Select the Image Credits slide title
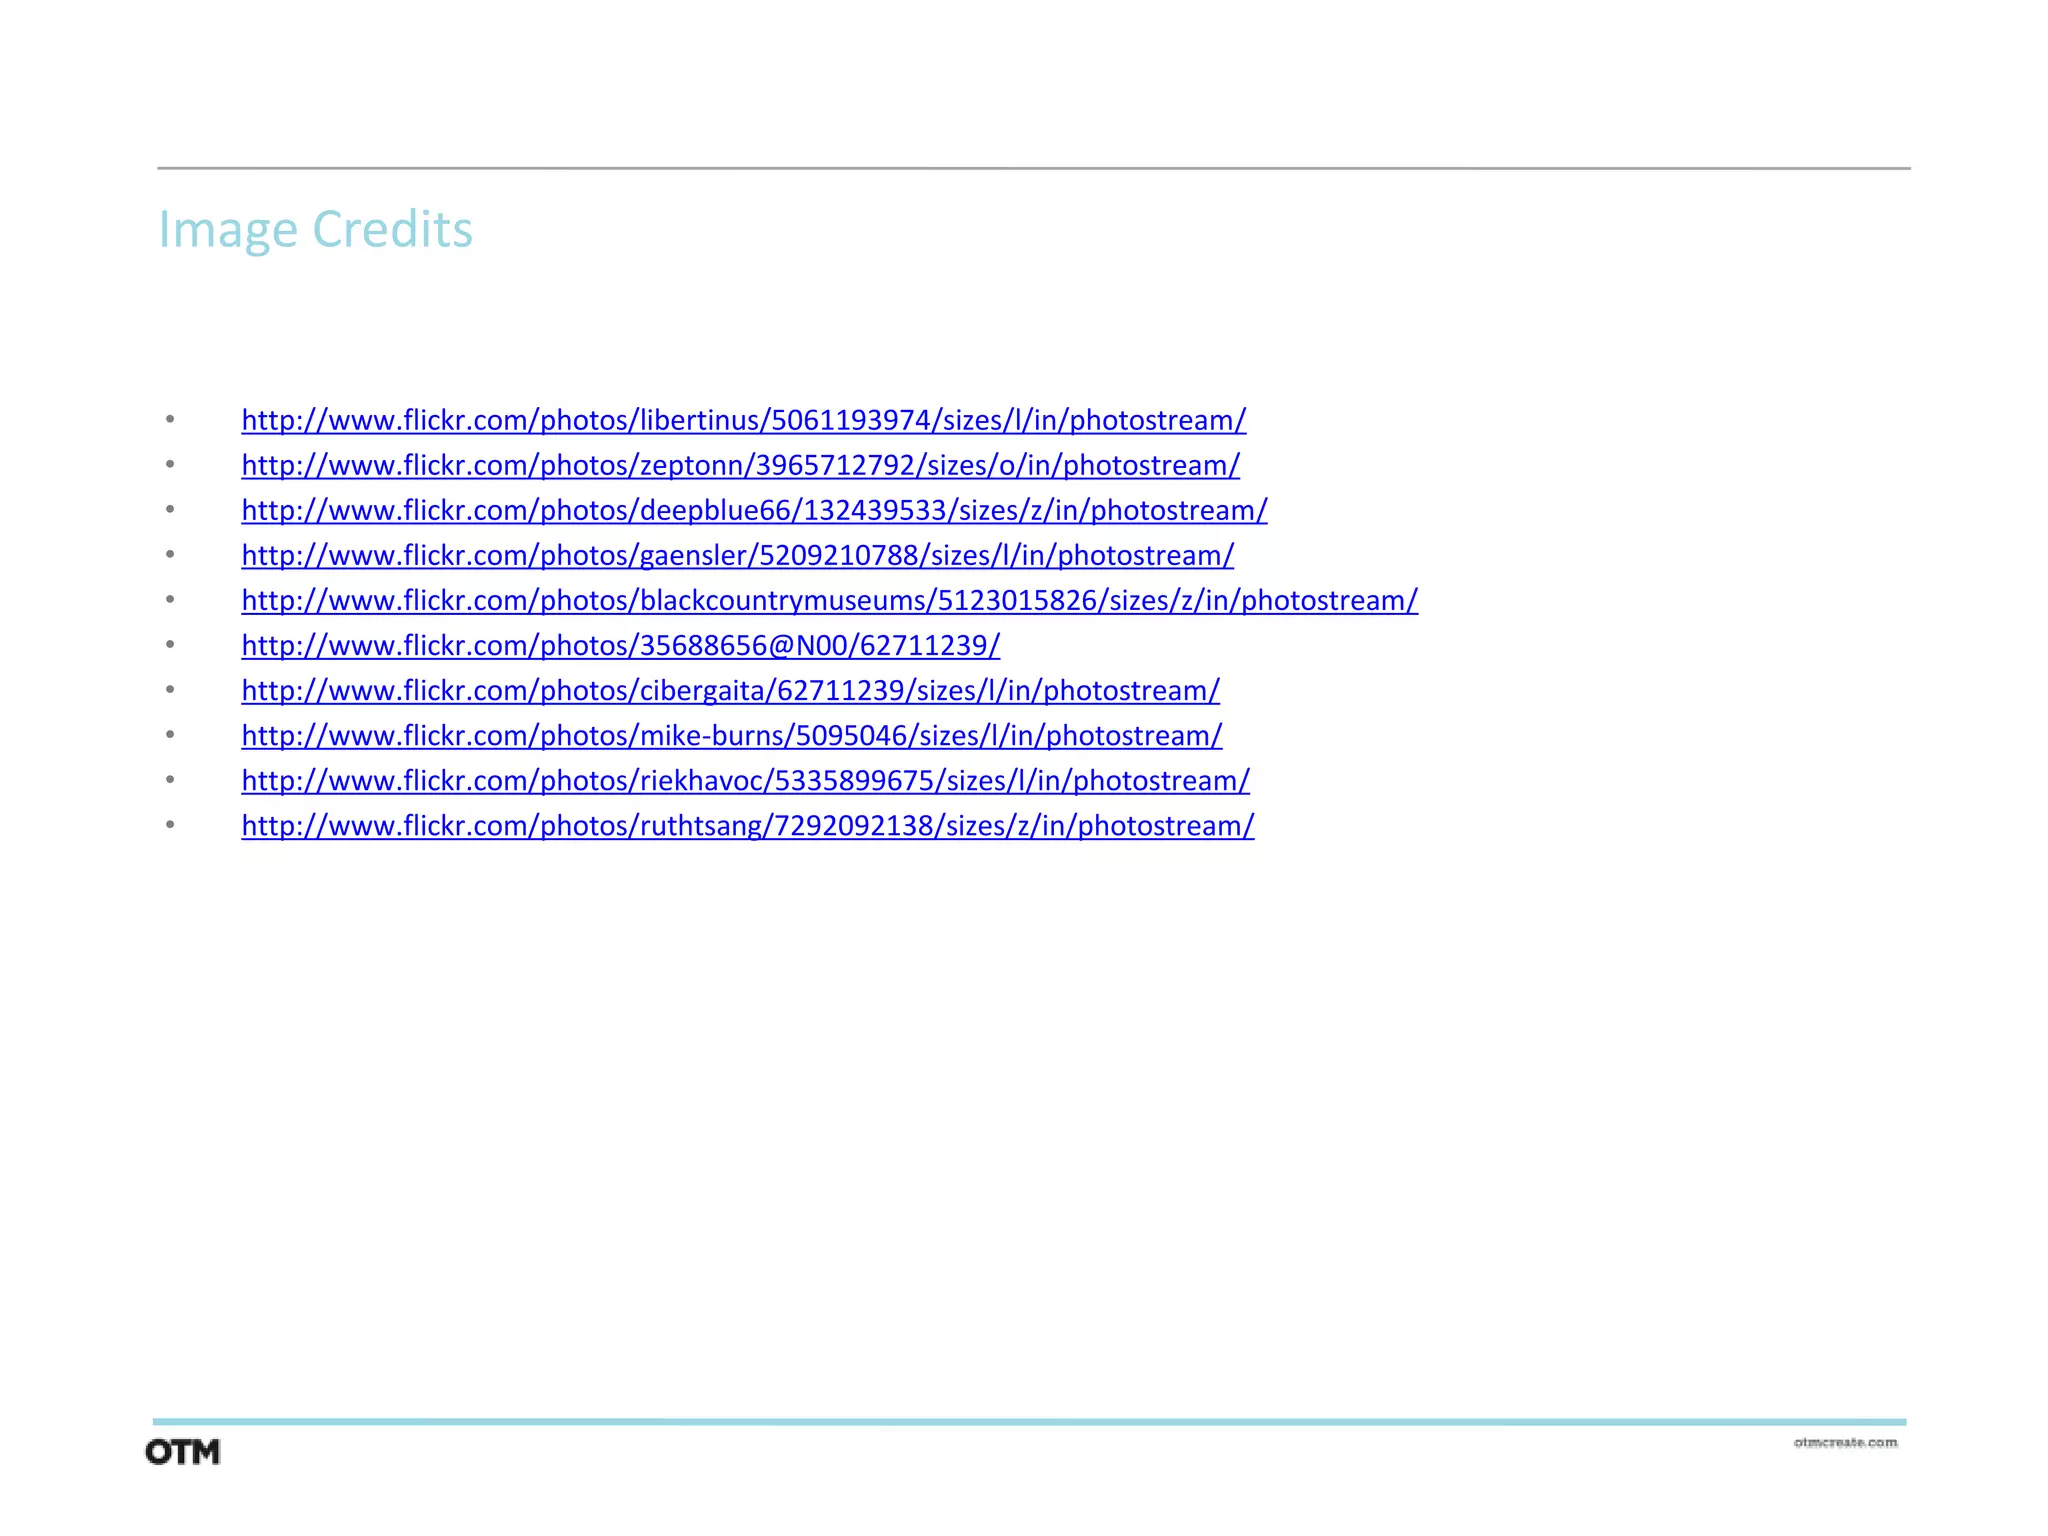 [315, 229]
